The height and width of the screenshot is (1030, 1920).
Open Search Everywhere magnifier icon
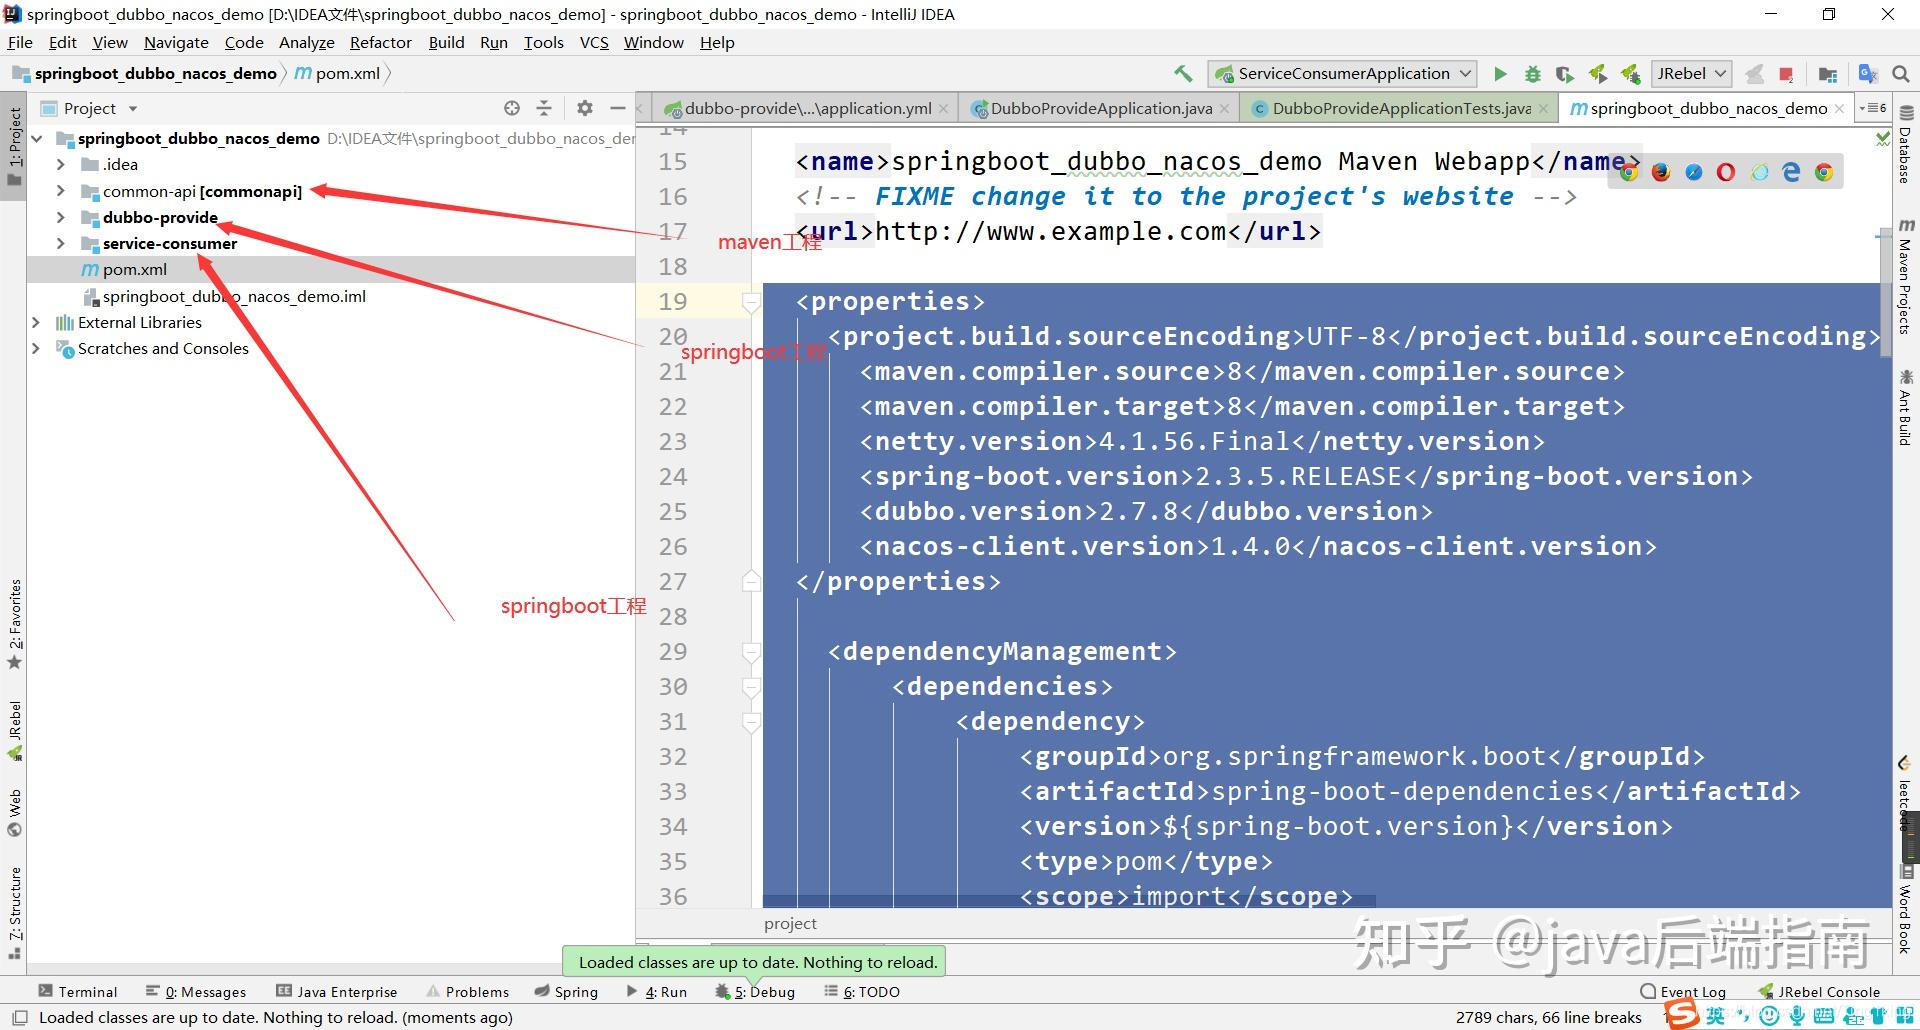point(1901,74)
